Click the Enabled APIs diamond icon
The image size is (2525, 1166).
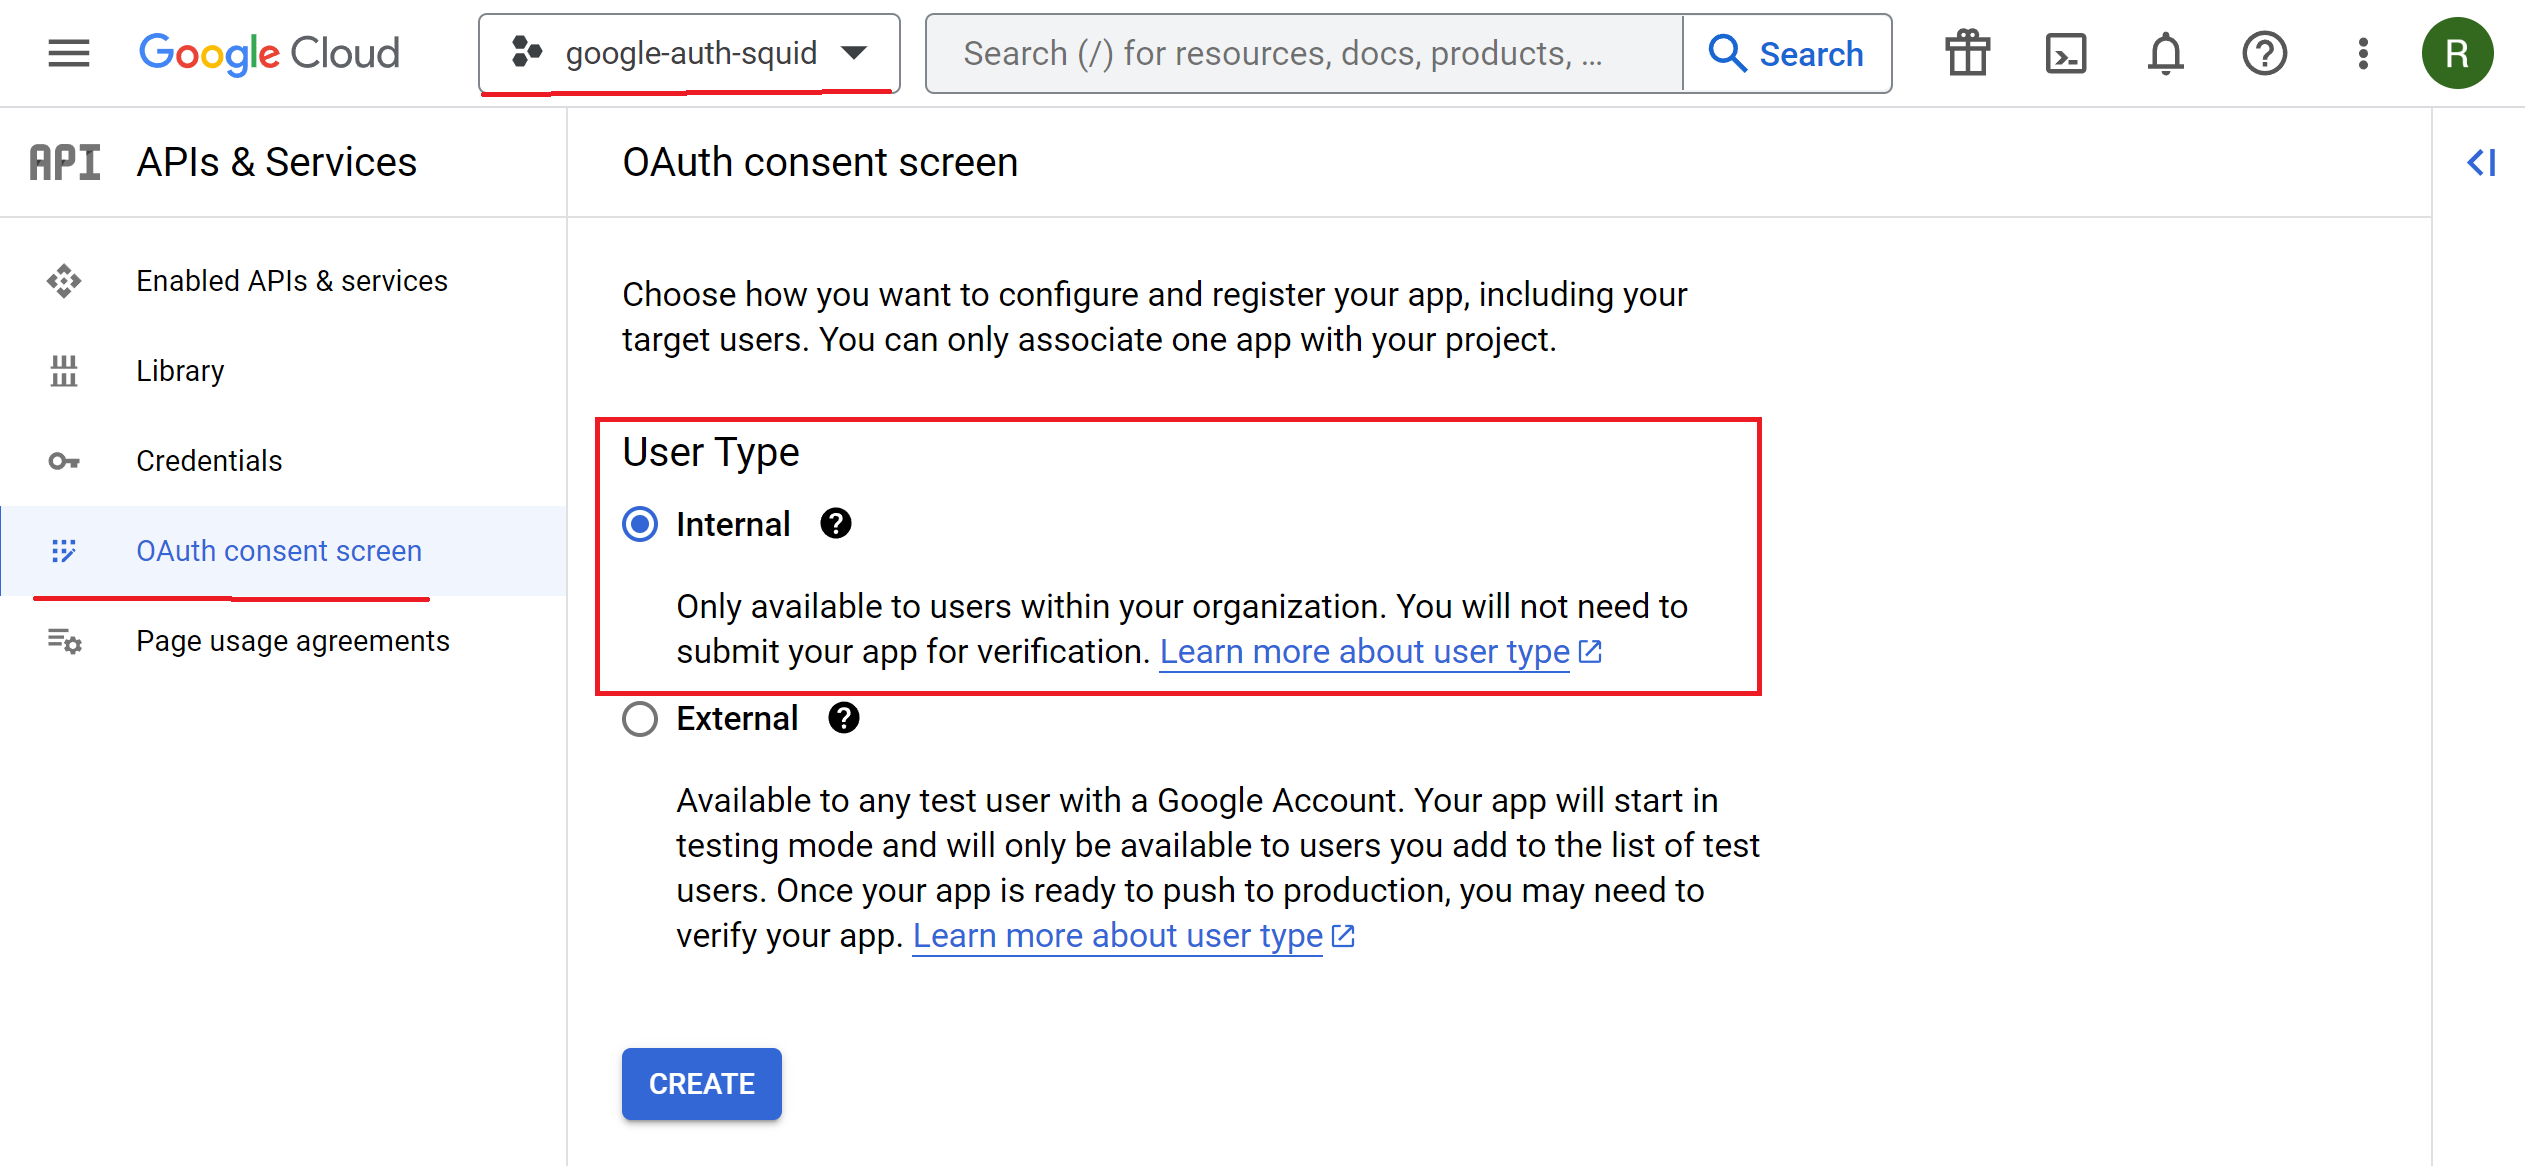click(64, 281)
